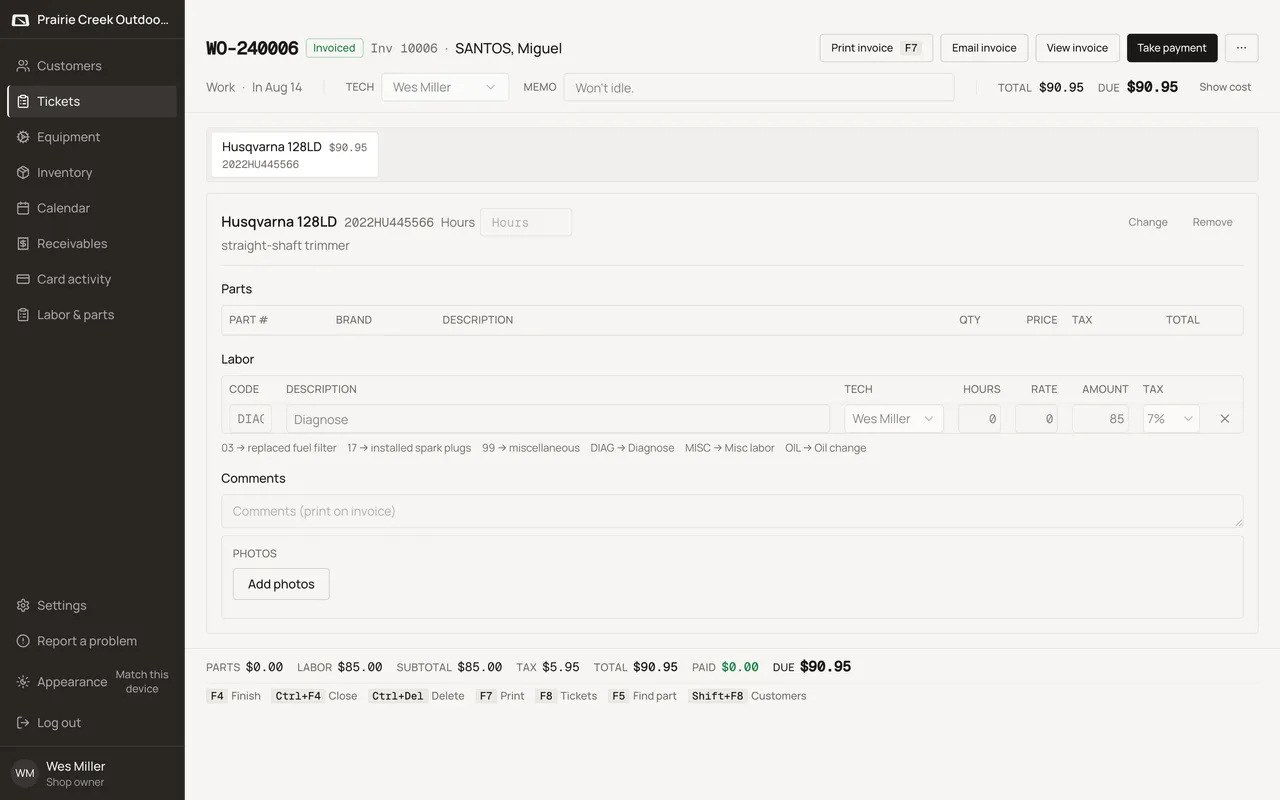1280x800 pixels.
Task: Click the 'MISC → Misc labor' shortcut
Action: (730, 448)
